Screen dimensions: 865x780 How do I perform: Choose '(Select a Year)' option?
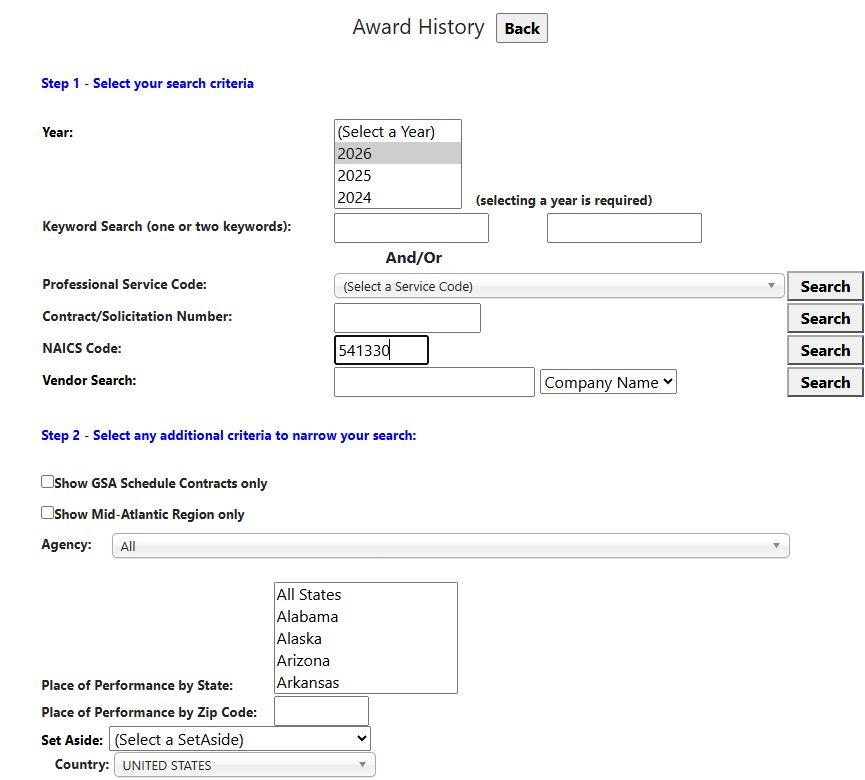(x=397, y=132)
